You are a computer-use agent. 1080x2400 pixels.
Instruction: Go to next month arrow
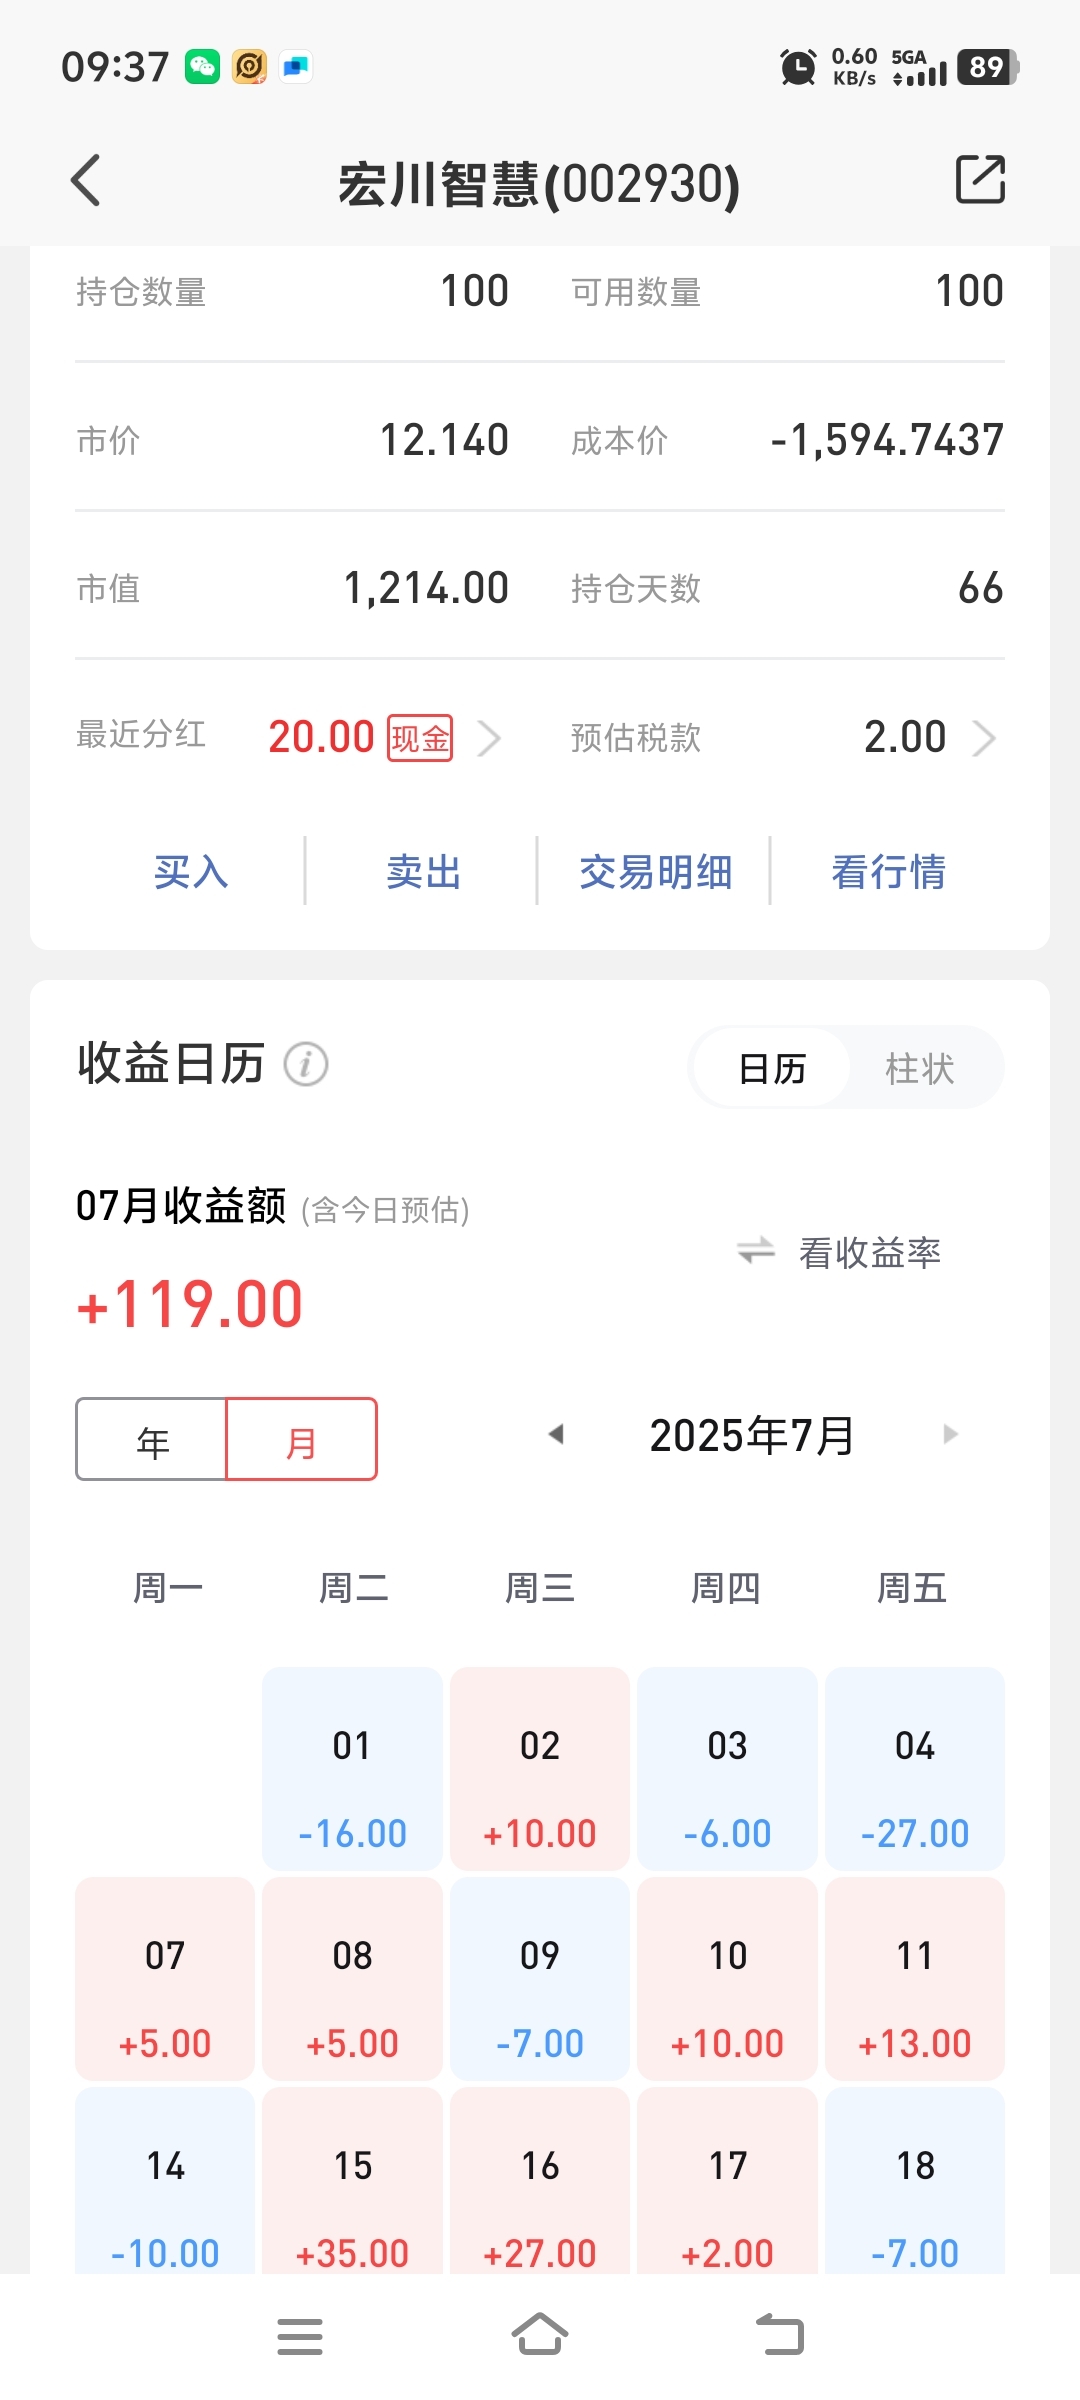click(950, 1434)
